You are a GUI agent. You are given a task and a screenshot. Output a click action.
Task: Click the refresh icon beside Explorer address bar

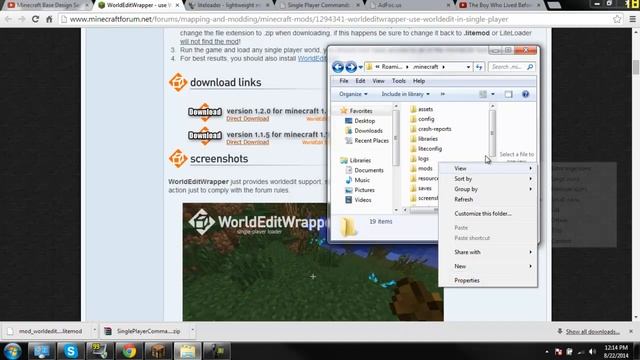(x=479, y=67)
